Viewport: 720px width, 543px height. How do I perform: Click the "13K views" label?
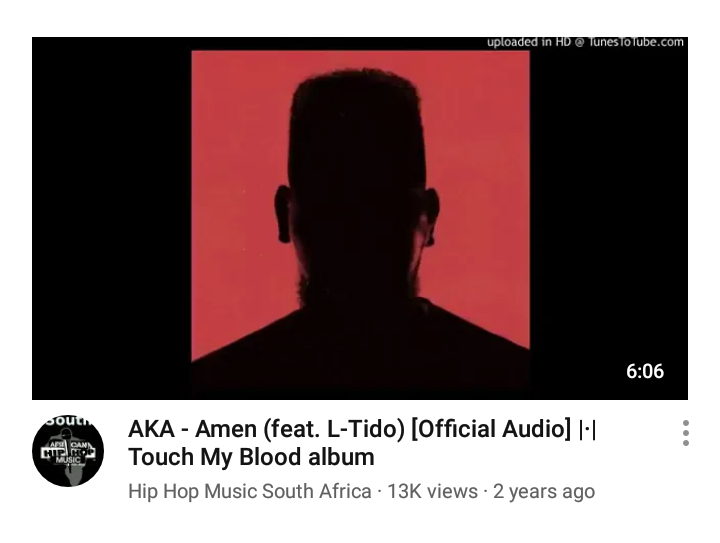click(433, 491)
